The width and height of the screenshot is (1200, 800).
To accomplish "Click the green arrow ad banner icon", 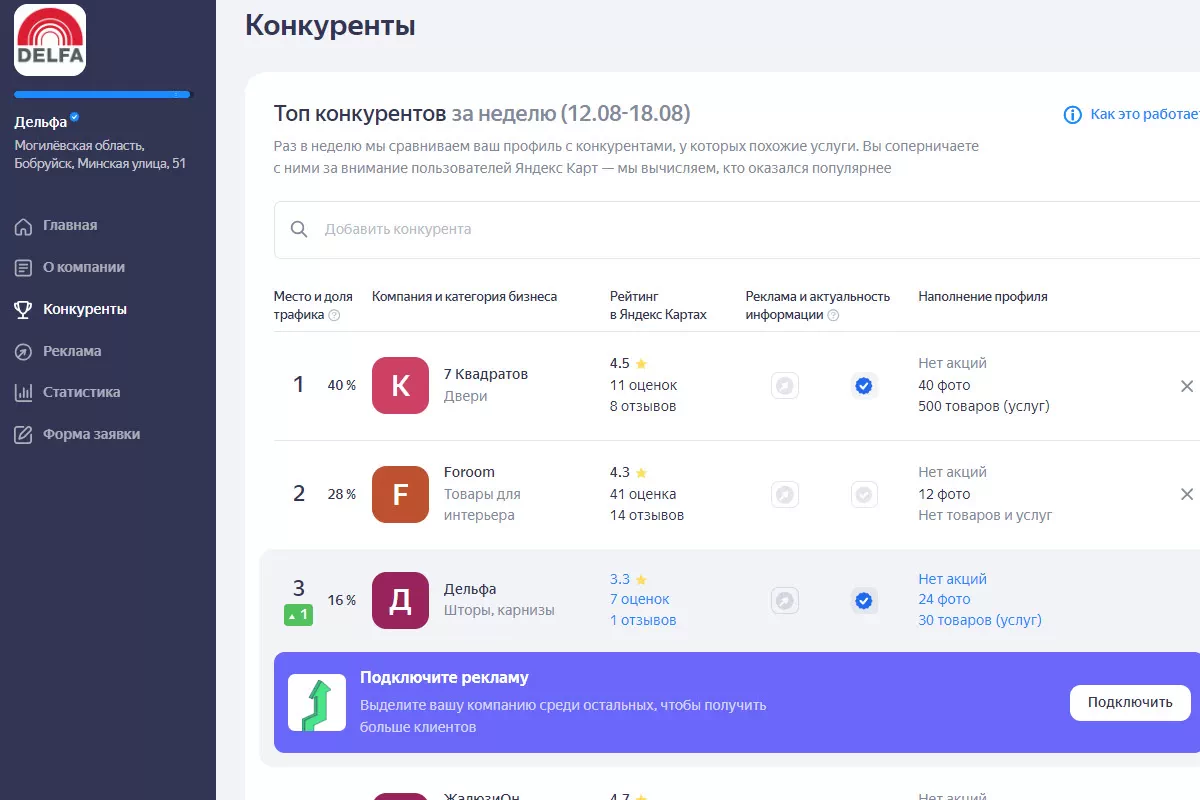I will click(x=317, y=702).
